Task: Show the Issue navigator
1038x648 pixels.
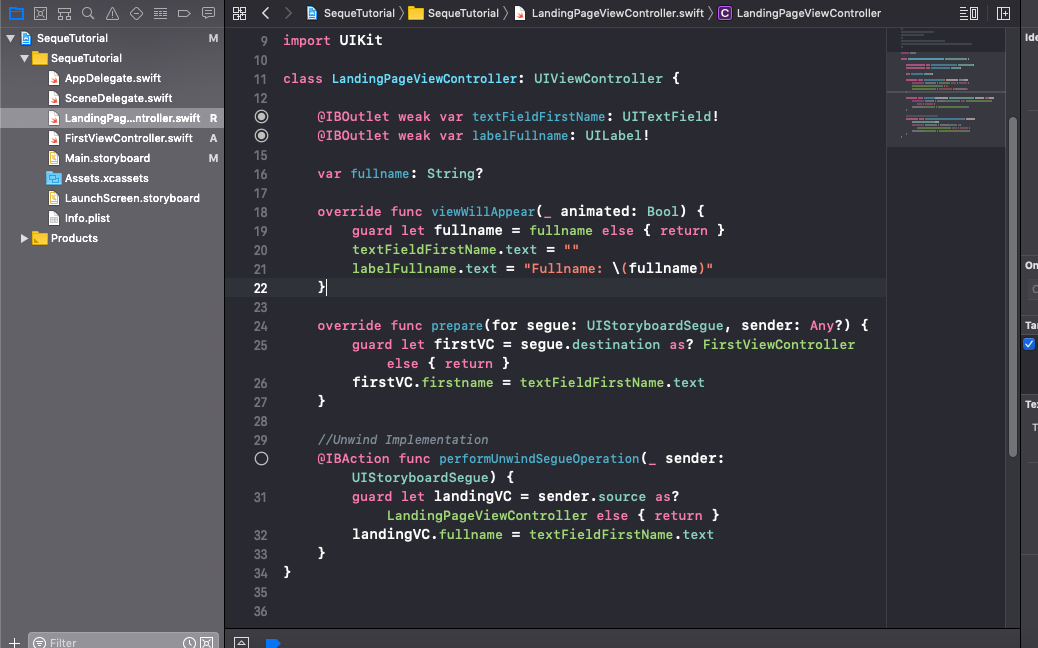Action: (x=111, y=13)
